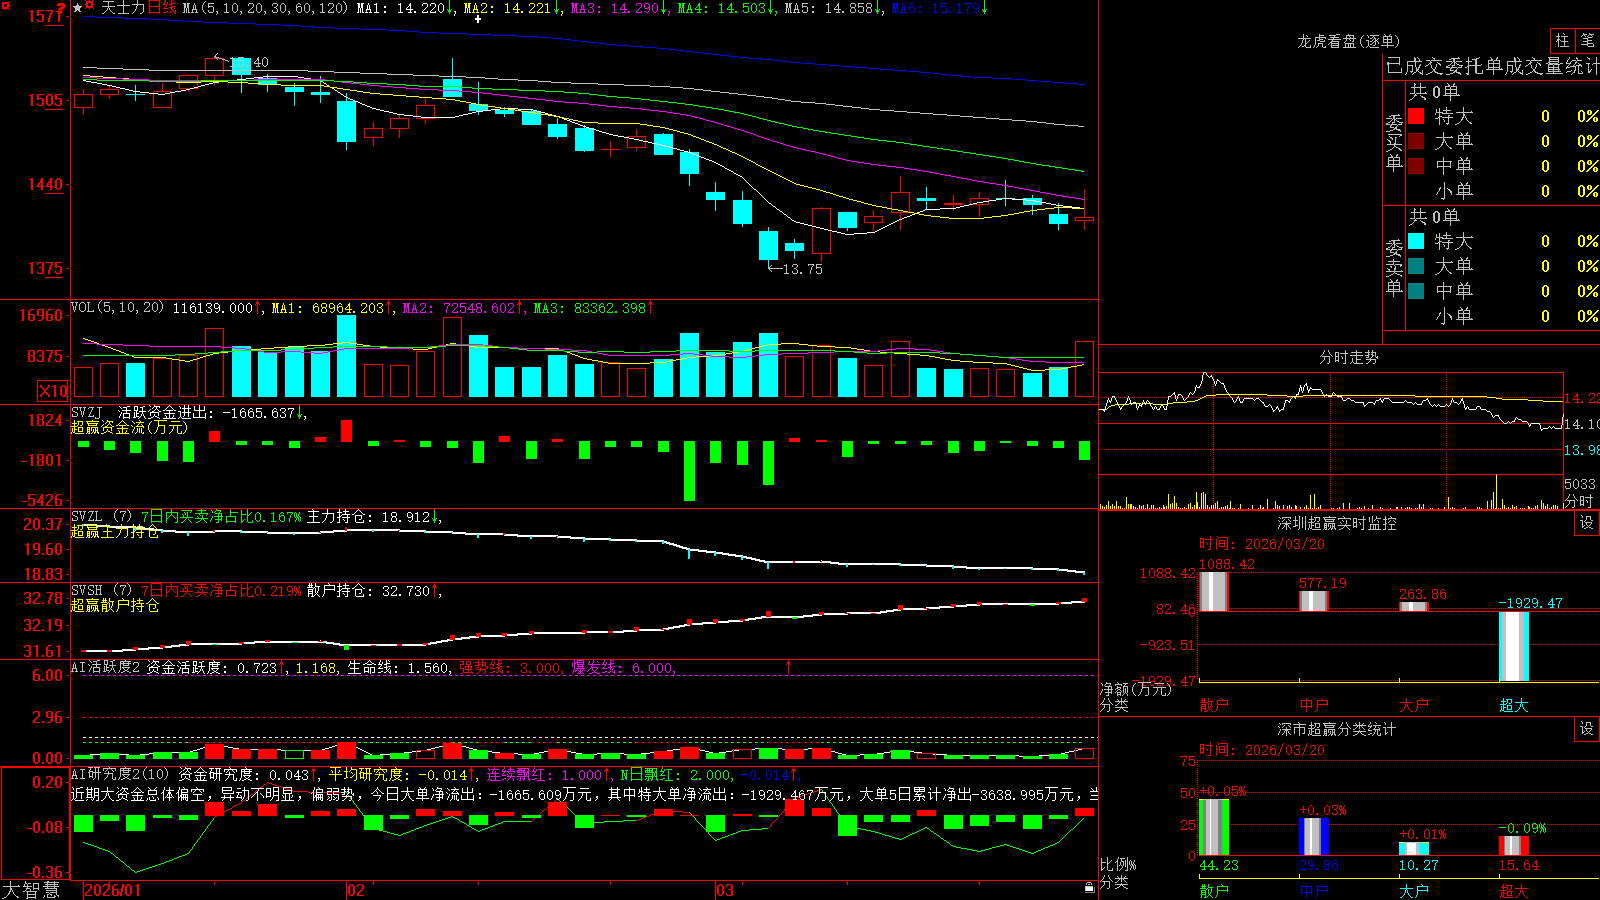Screen dimensions: 1600x900
Task: Click the 大户 bar showing 263.86
Action: pos(1413,606)
